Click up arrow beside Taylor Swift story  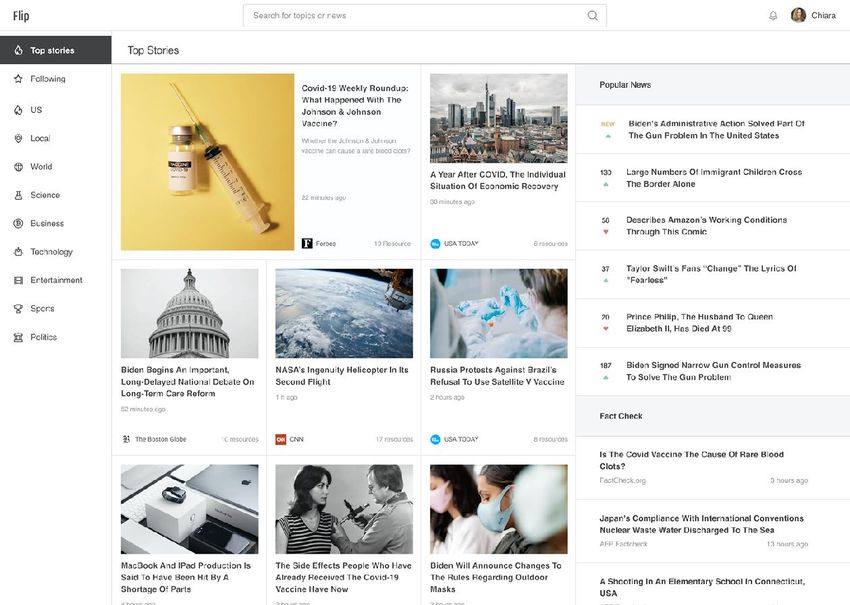pyautogui.click(x=606, y=280)
